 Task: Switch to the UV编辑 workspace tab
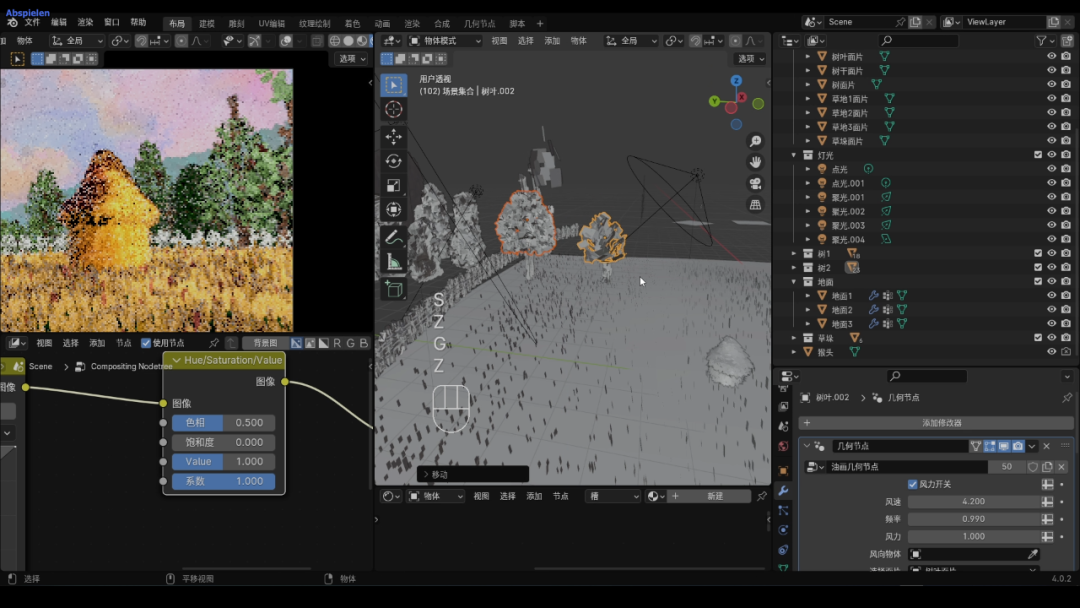(271, 24)
